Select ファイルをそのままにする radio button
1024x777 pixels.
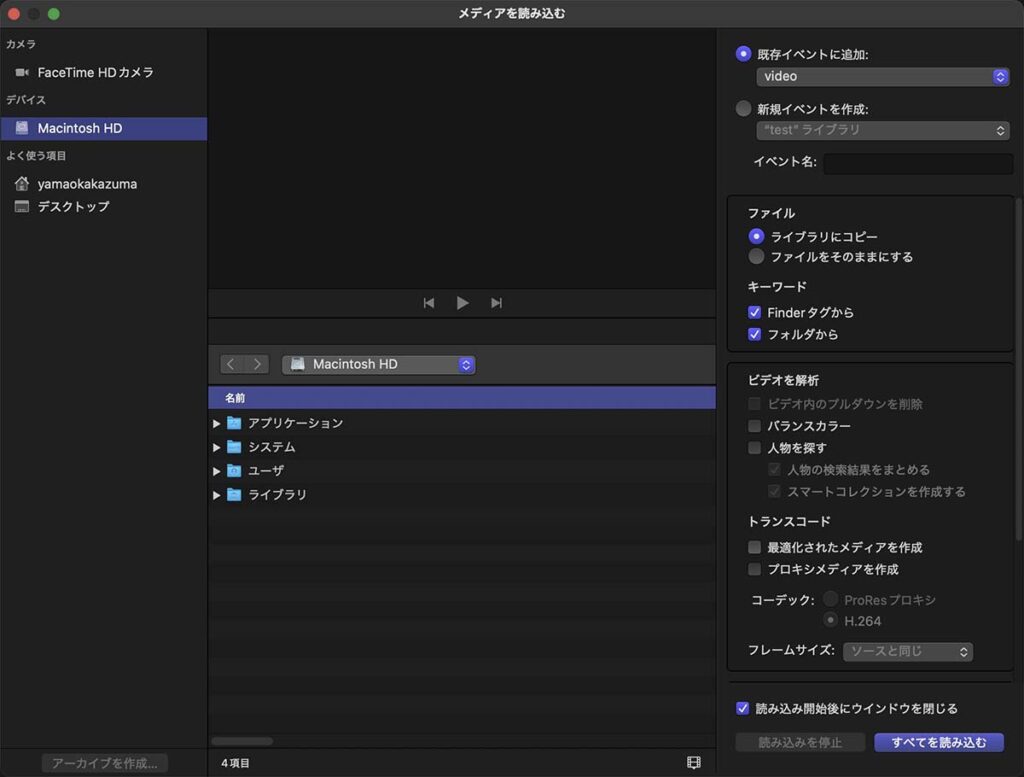756,256
